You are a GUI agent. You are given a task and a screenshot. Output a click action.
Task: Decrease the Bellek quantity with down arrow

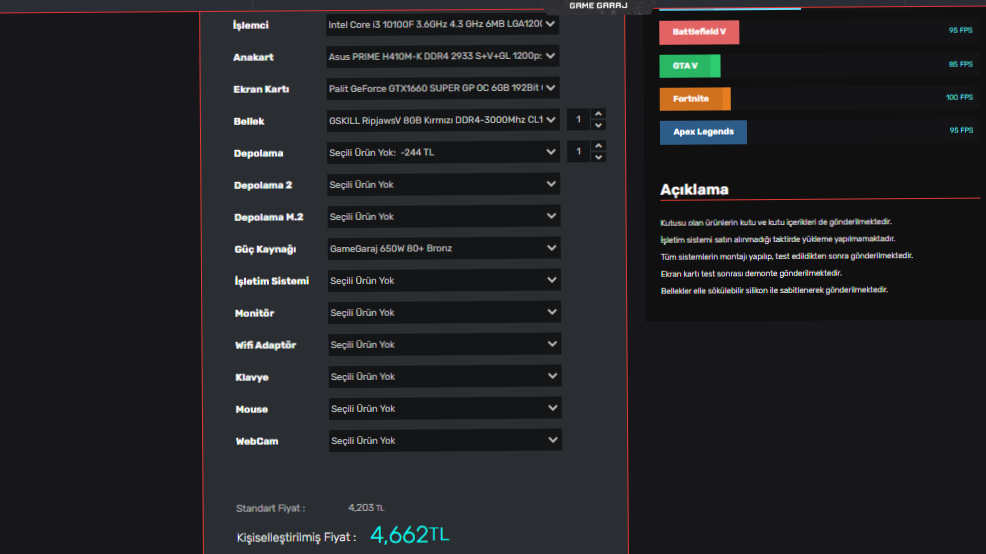pos(599,125)
